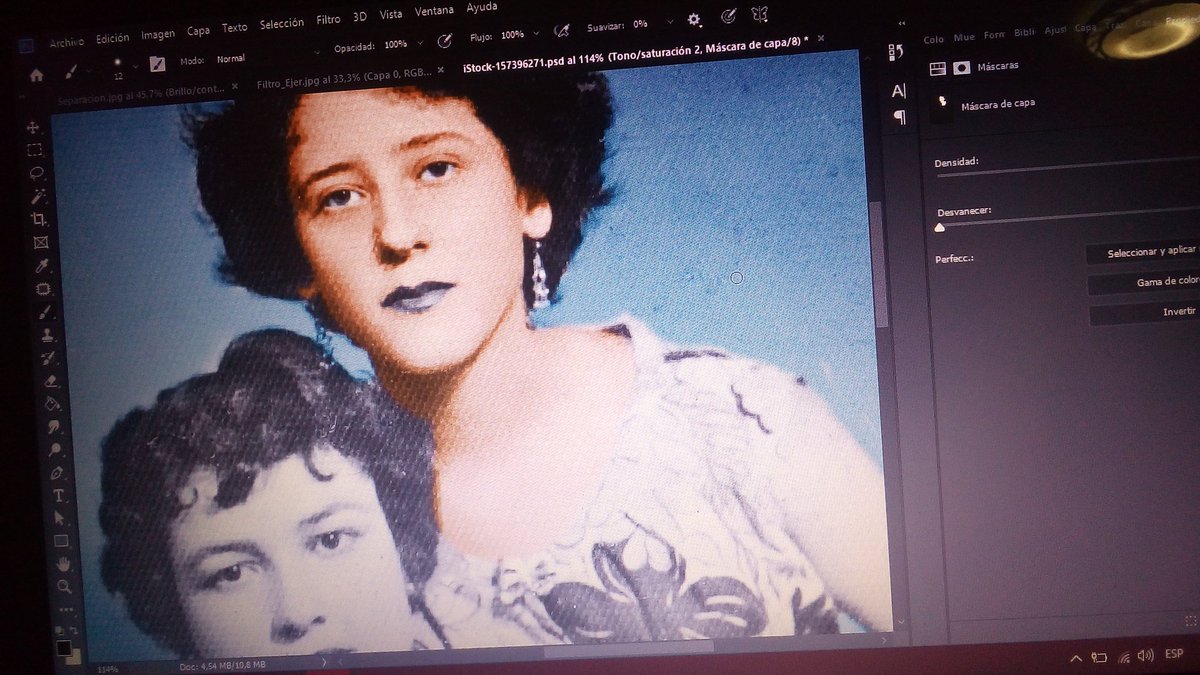The image size is (1200, 675).
Task: Select the Clone Stamp tool
Action: [x=47, y=335]
